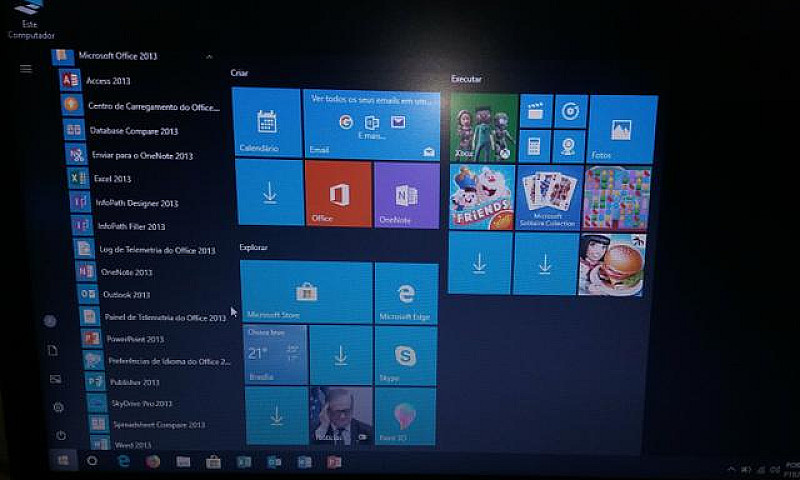Open Log de Telemetria do Office 2013

[157, 250]
